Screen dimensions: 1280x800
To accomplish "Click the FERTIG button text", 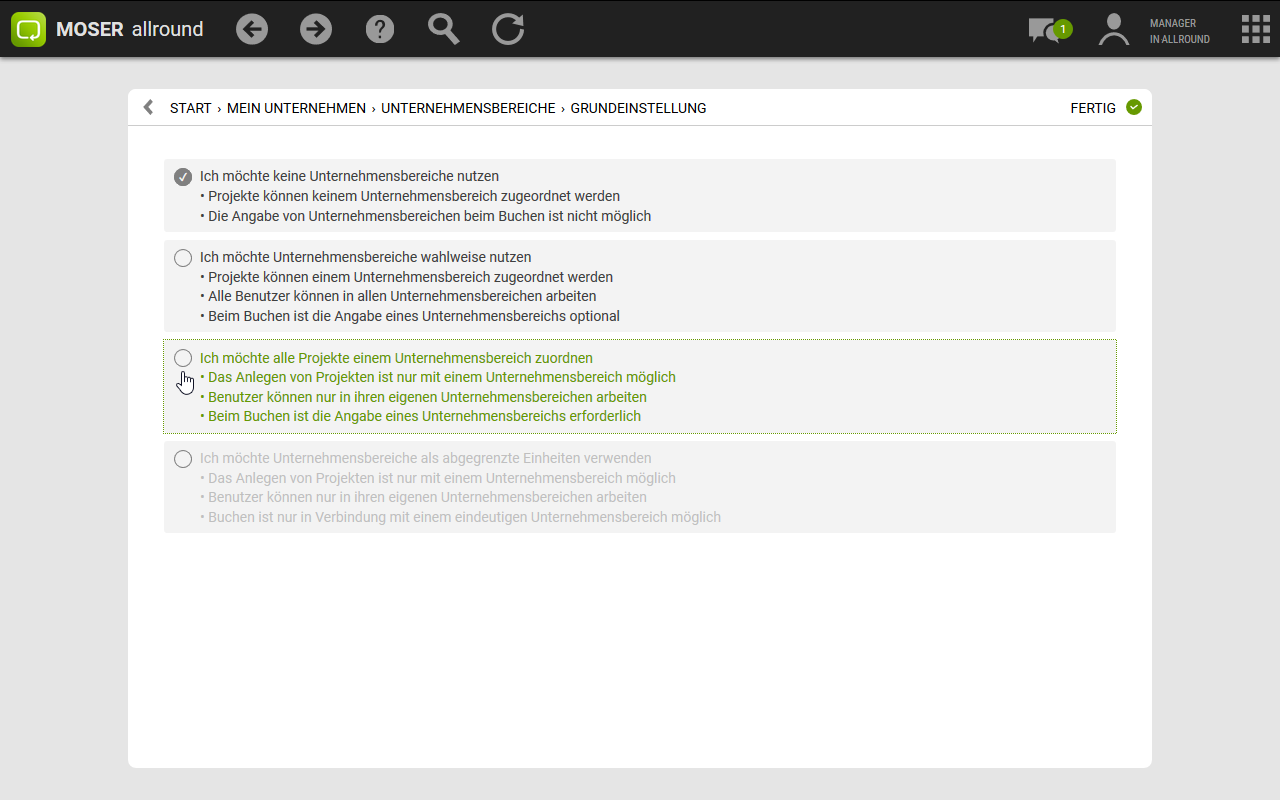I will click(x=1092, y=108).
